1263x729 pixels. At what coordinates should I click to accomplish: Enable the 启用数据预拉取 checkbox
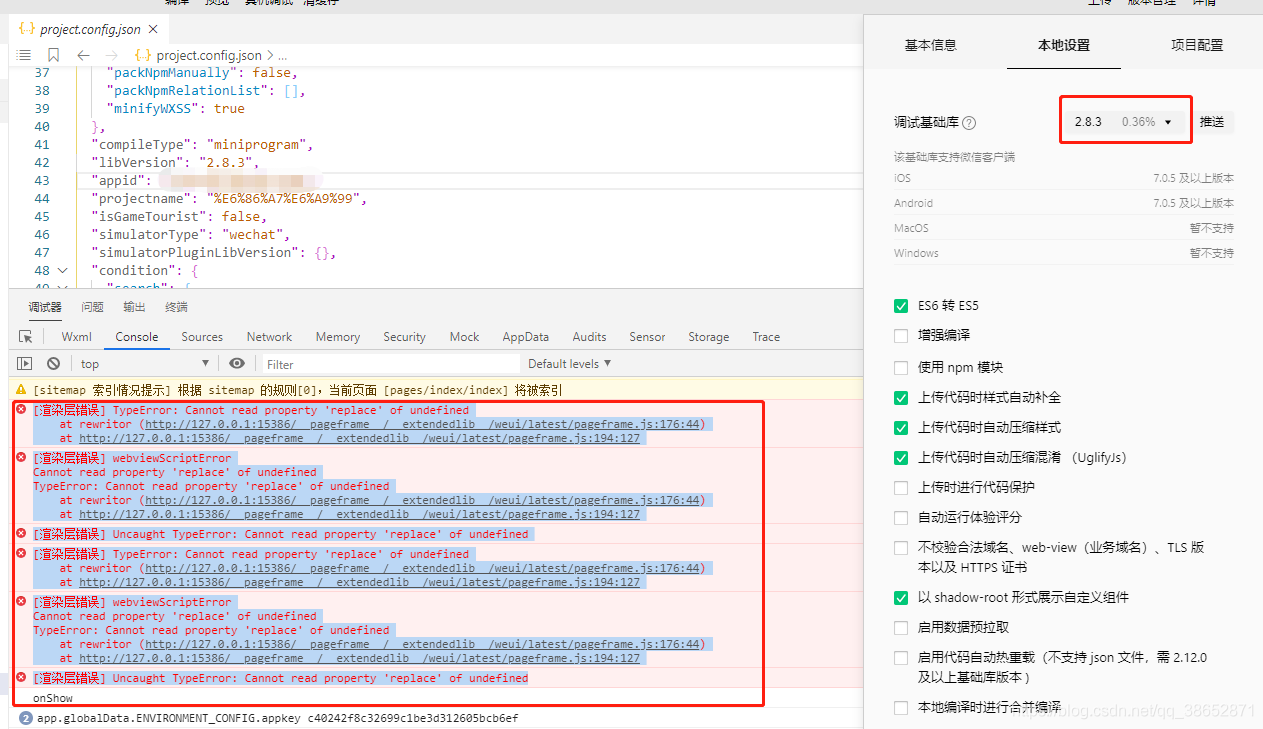pos(901,627)
